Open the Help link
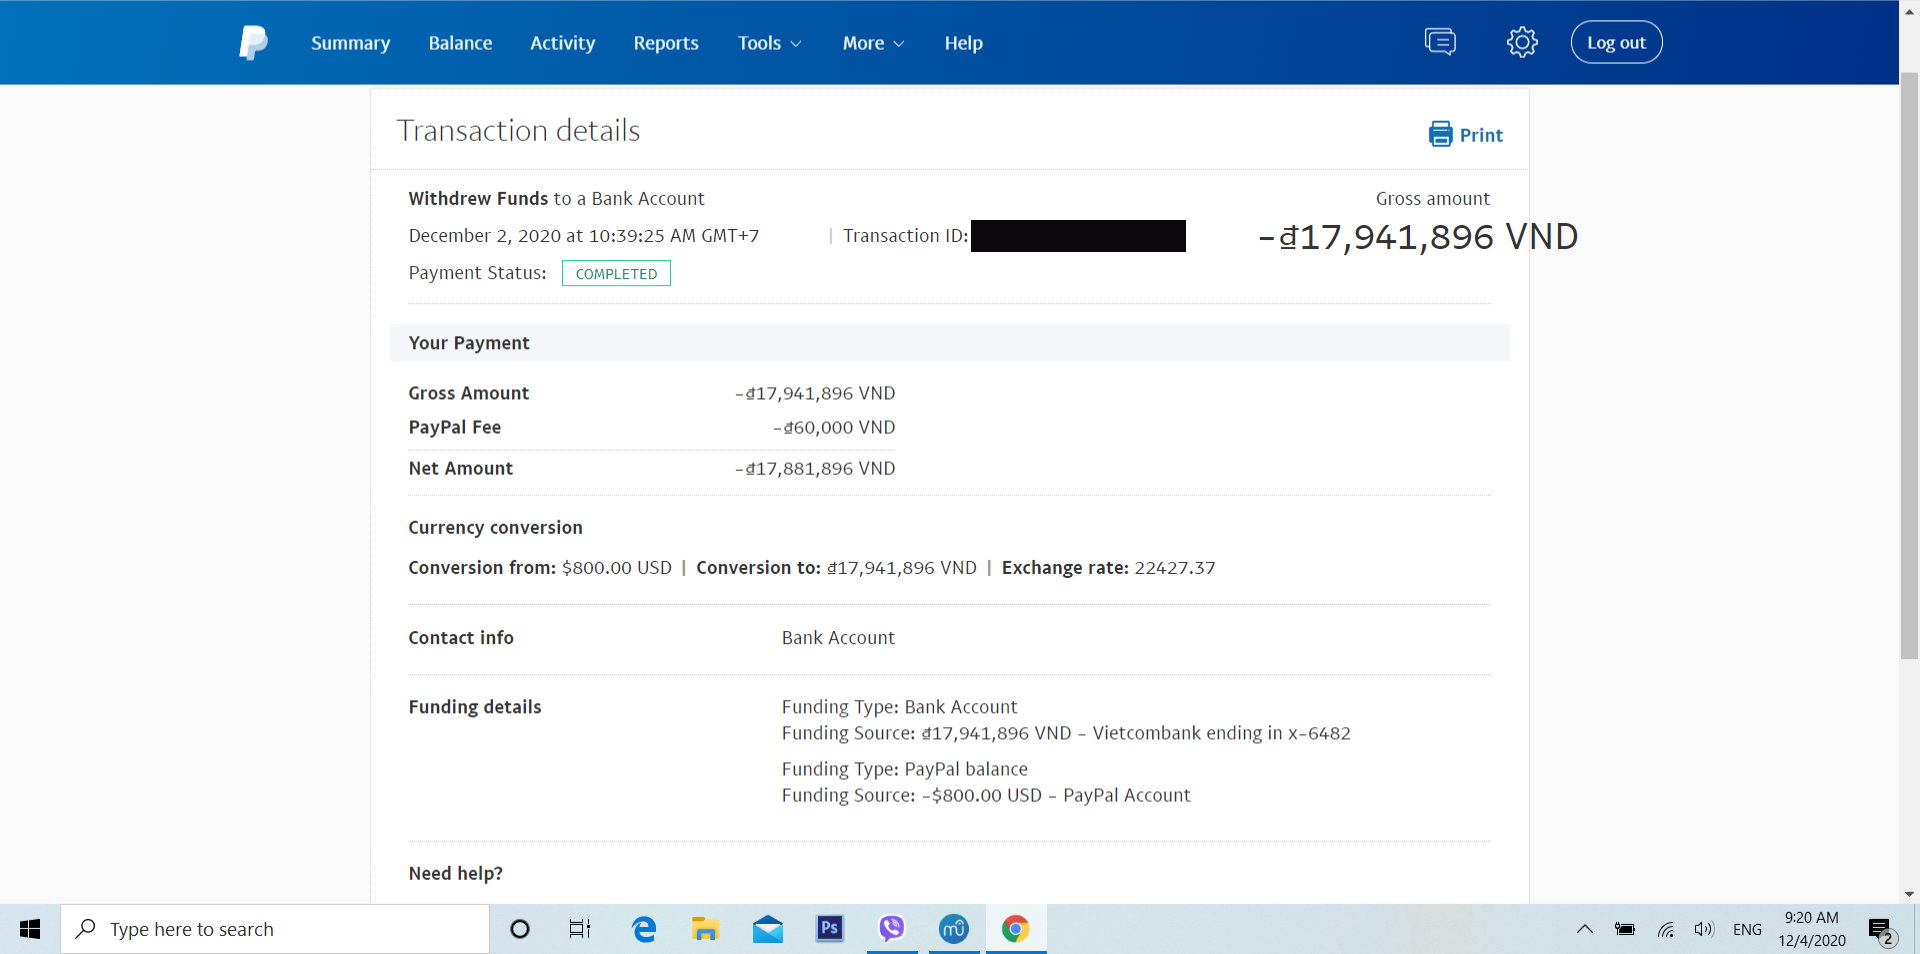The height and width of the screenshot is (954, 1920). (963, 43)
